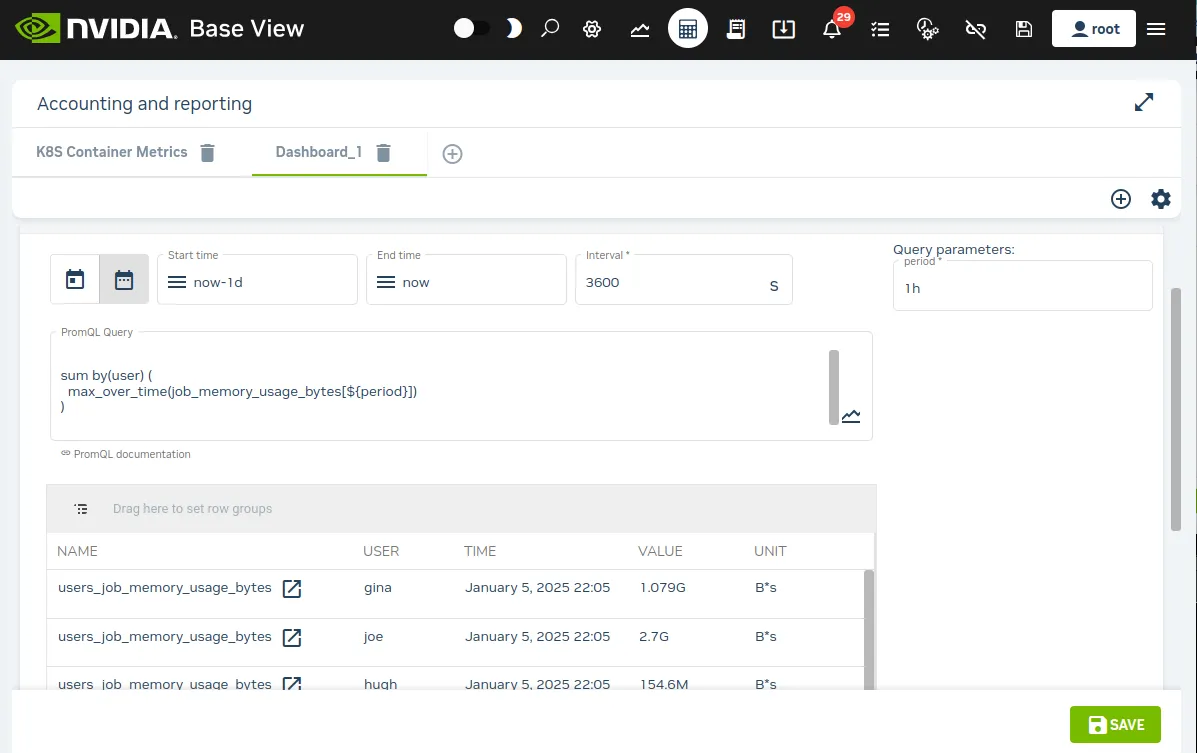The width and height of the screenshot is (1197, 753).
Task: Sort by UNIT column header
Action: [770, 551]
